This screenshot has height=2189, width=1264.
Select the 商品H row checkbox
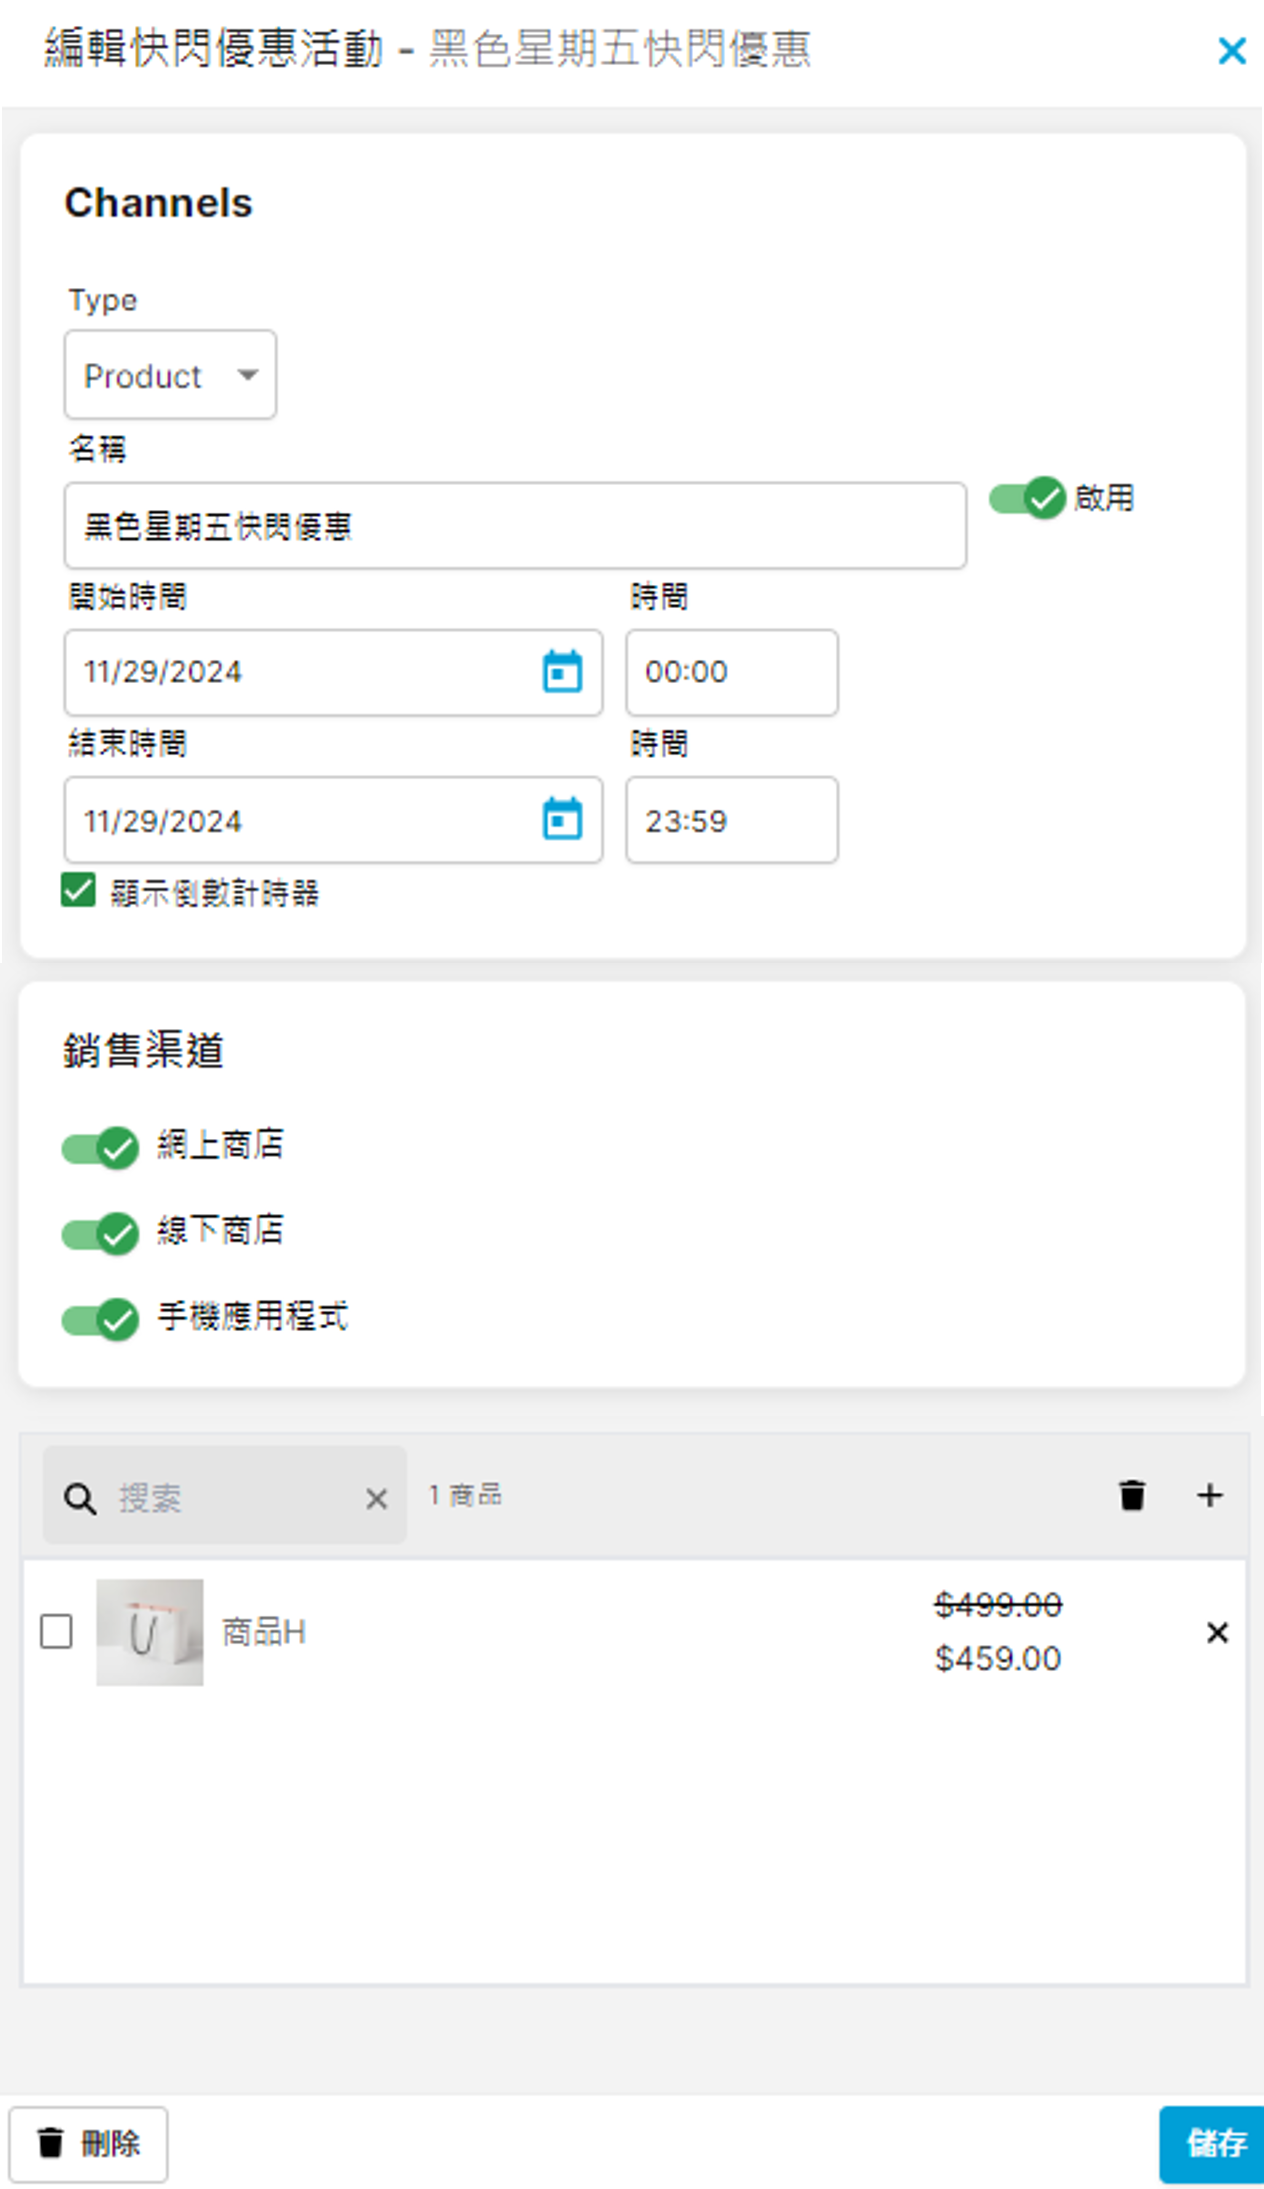pos(56,1631)
